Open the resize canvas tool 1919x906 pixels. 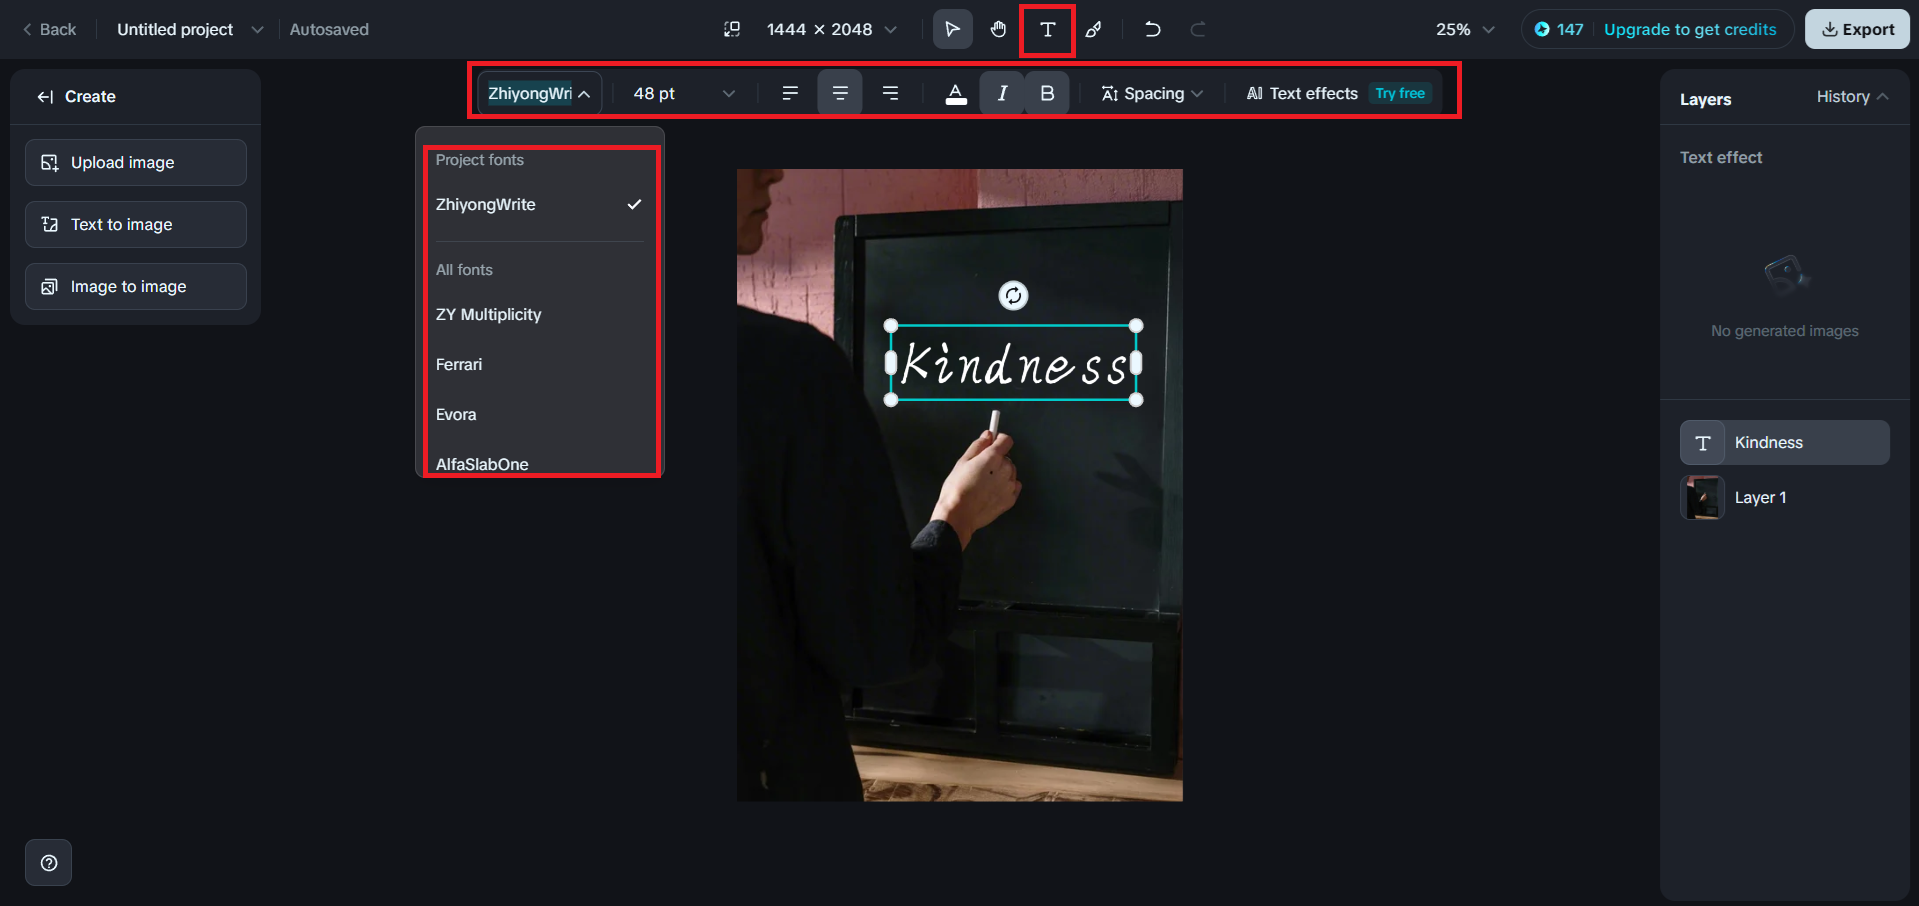click(x=732, y=29)
